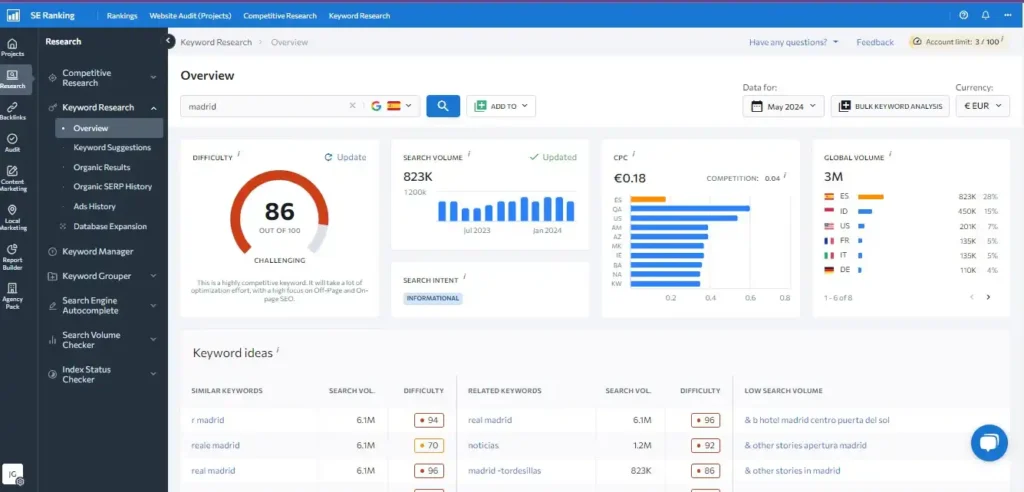
Task: Clear the madrid keyword with X
Action: click(353, 106)
